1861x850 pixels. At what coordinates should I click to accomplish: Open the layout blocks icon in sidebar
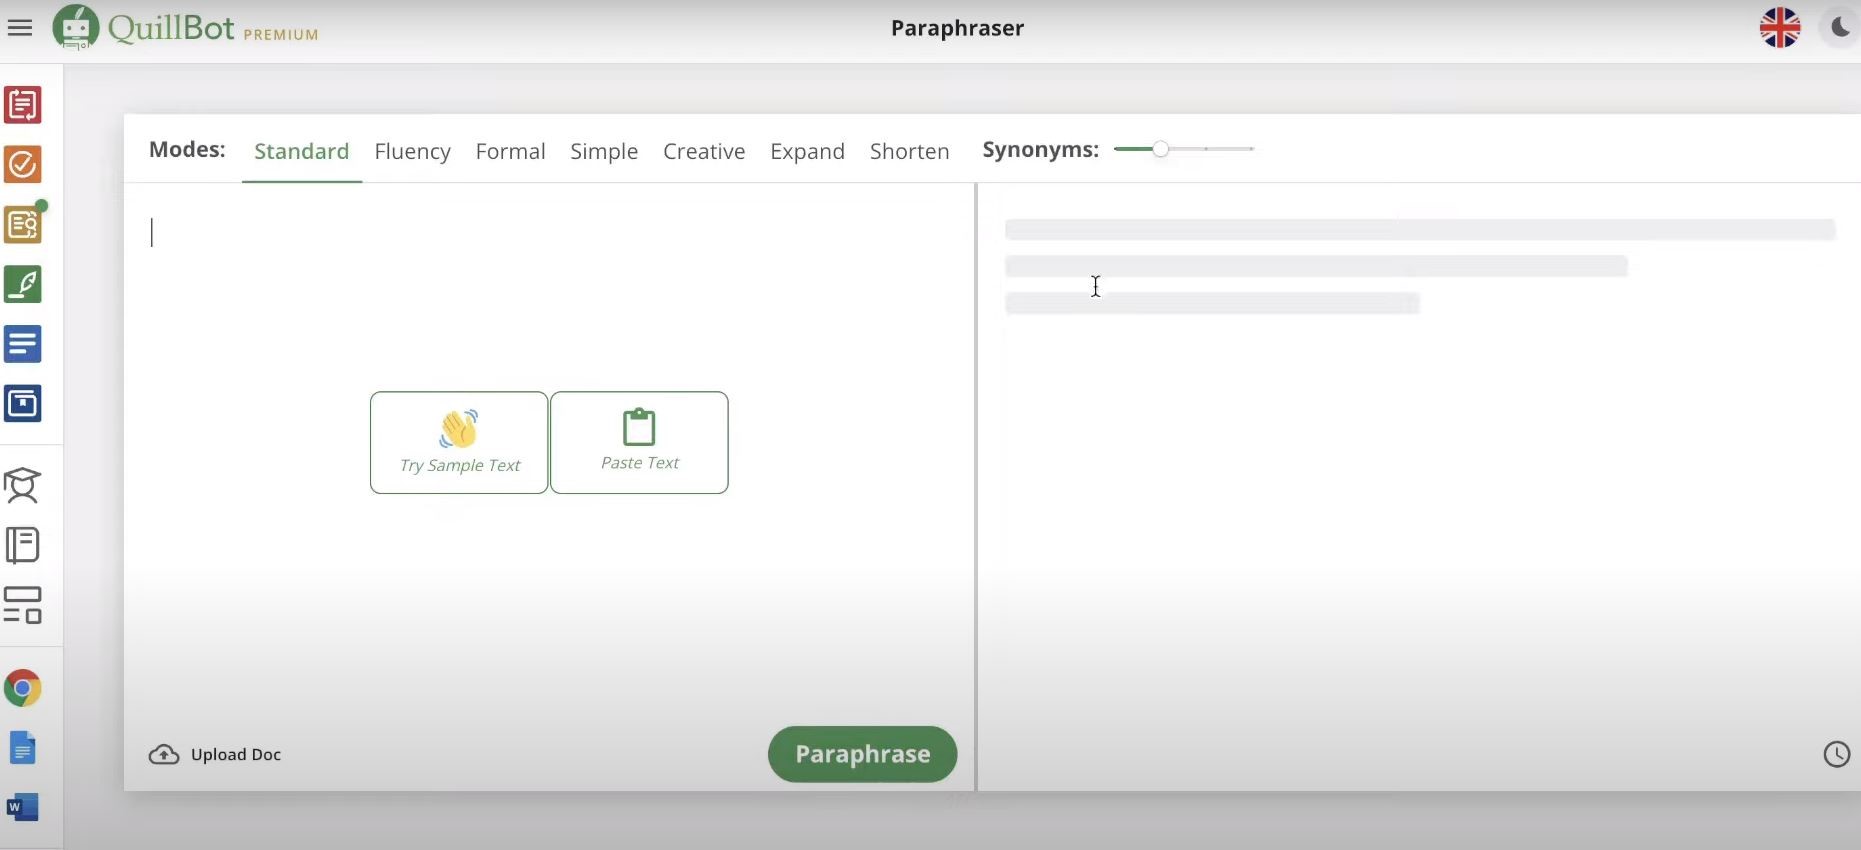point(22,605)
